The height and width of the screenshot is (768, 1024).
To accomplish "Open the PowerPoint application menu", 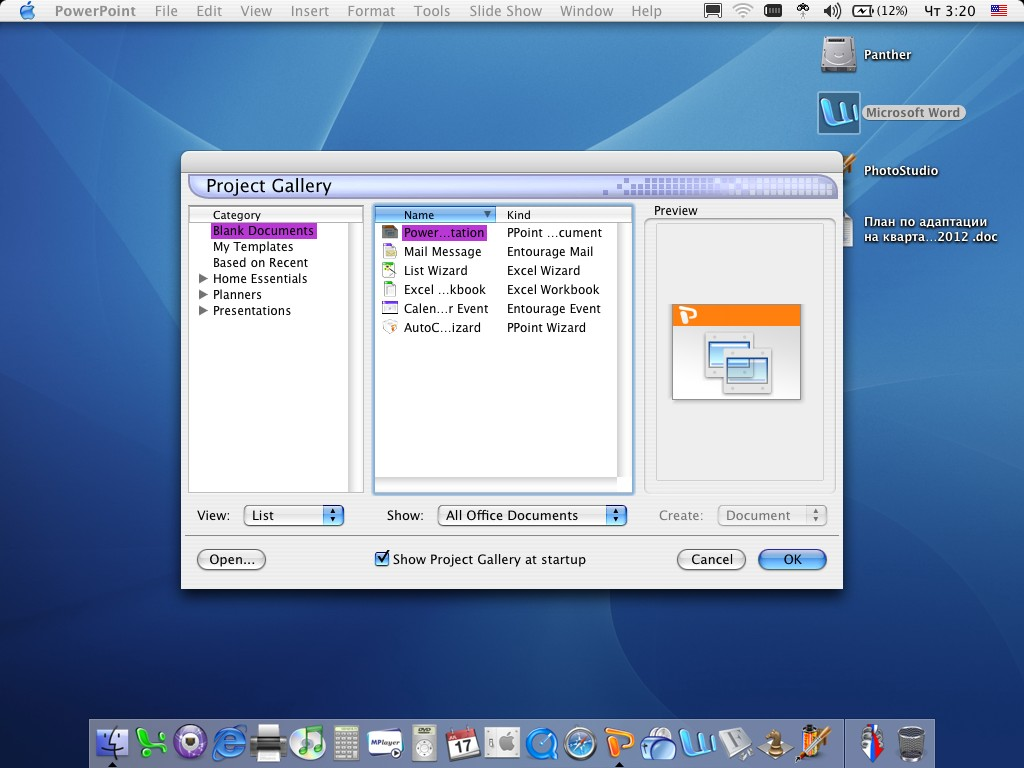I will 95,10.
